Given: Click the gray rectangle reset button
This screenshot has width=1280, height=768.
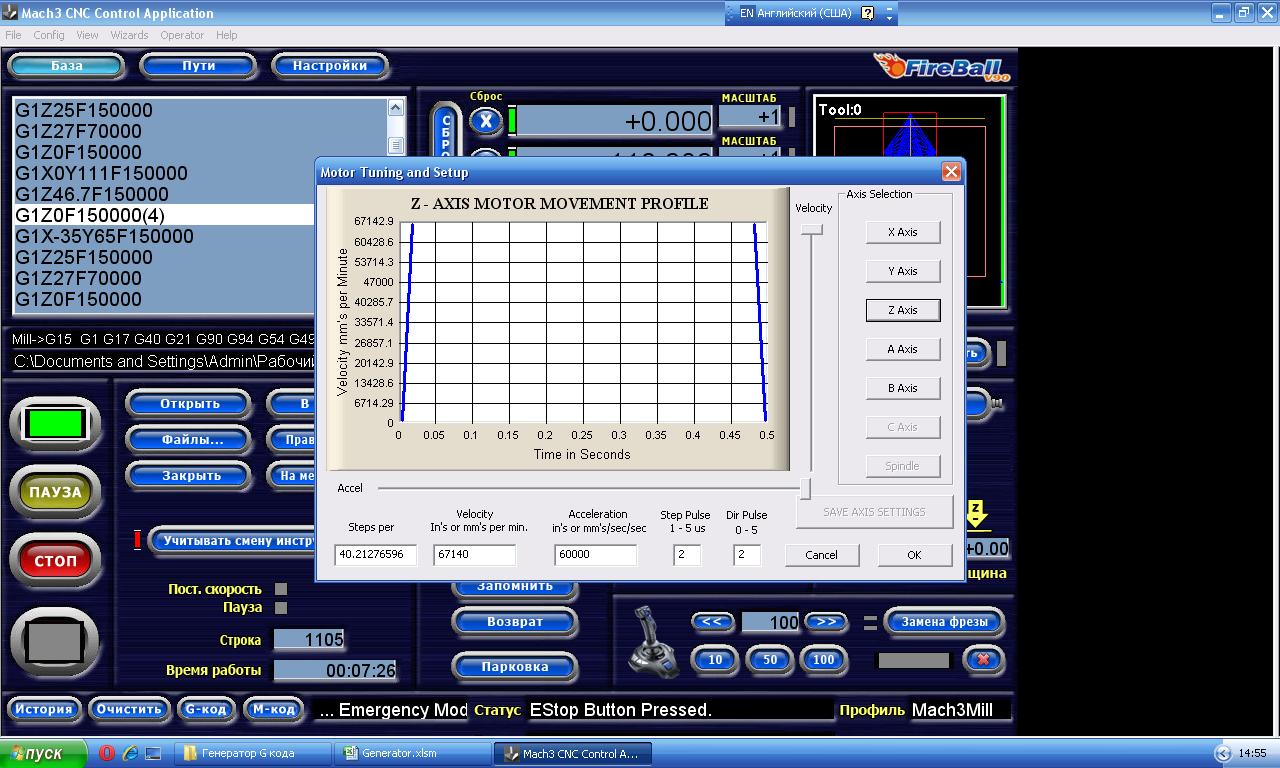Looking at the screenshot, I should (x=55, y=641).
